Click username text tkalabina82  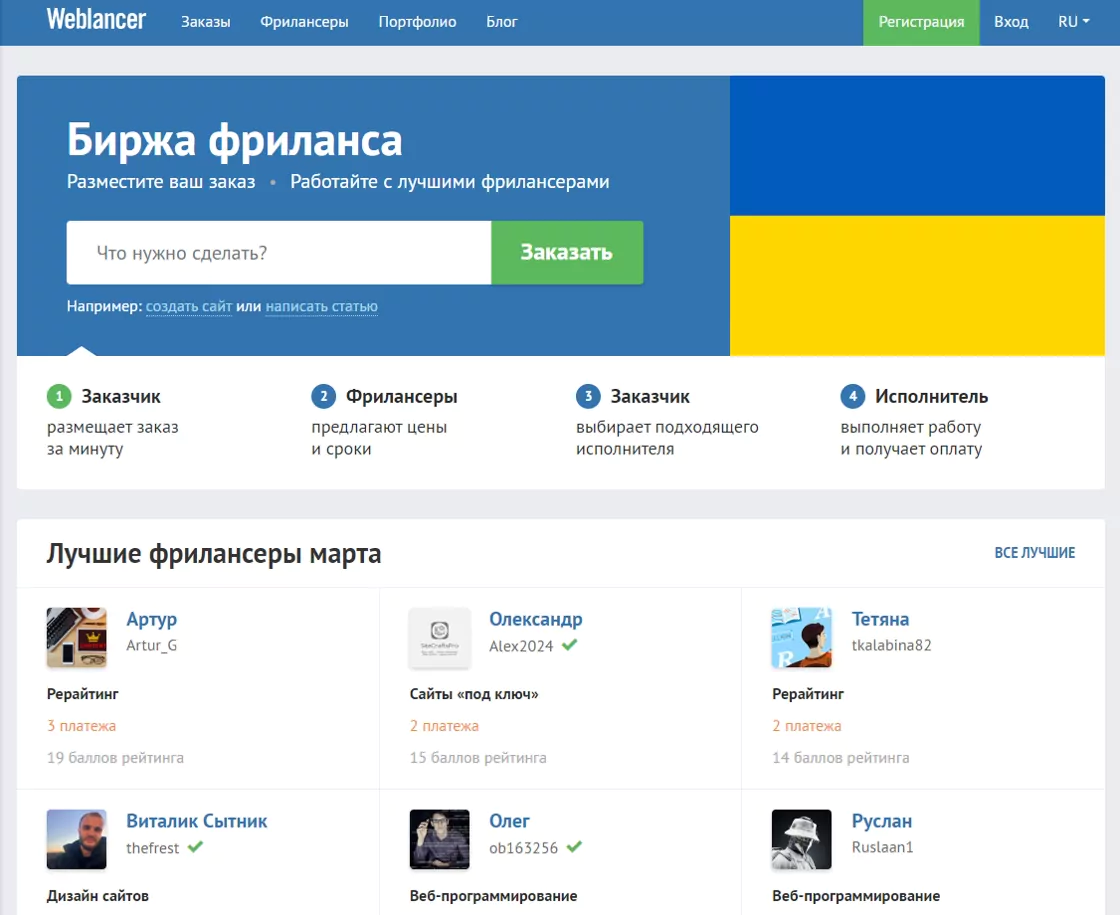coord(891,645)
